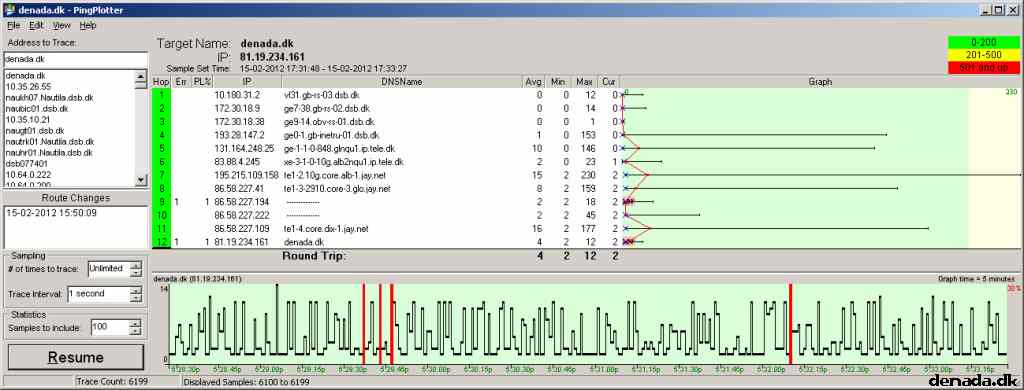Screen dimensions: 1024x390
Task: Click the DNSName column header
Action: [x=402, y=82]
